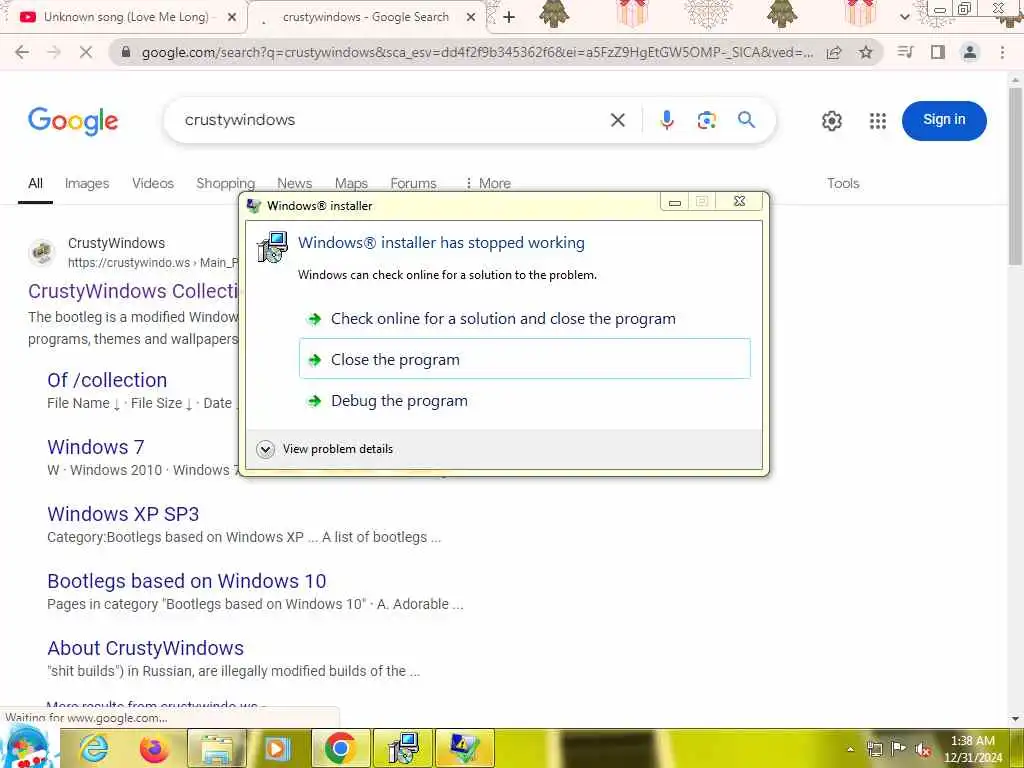The width and height of the screenshot is (1024, 768).
Task: Search by image with Google Lens
Action: [x=707, y=120]
